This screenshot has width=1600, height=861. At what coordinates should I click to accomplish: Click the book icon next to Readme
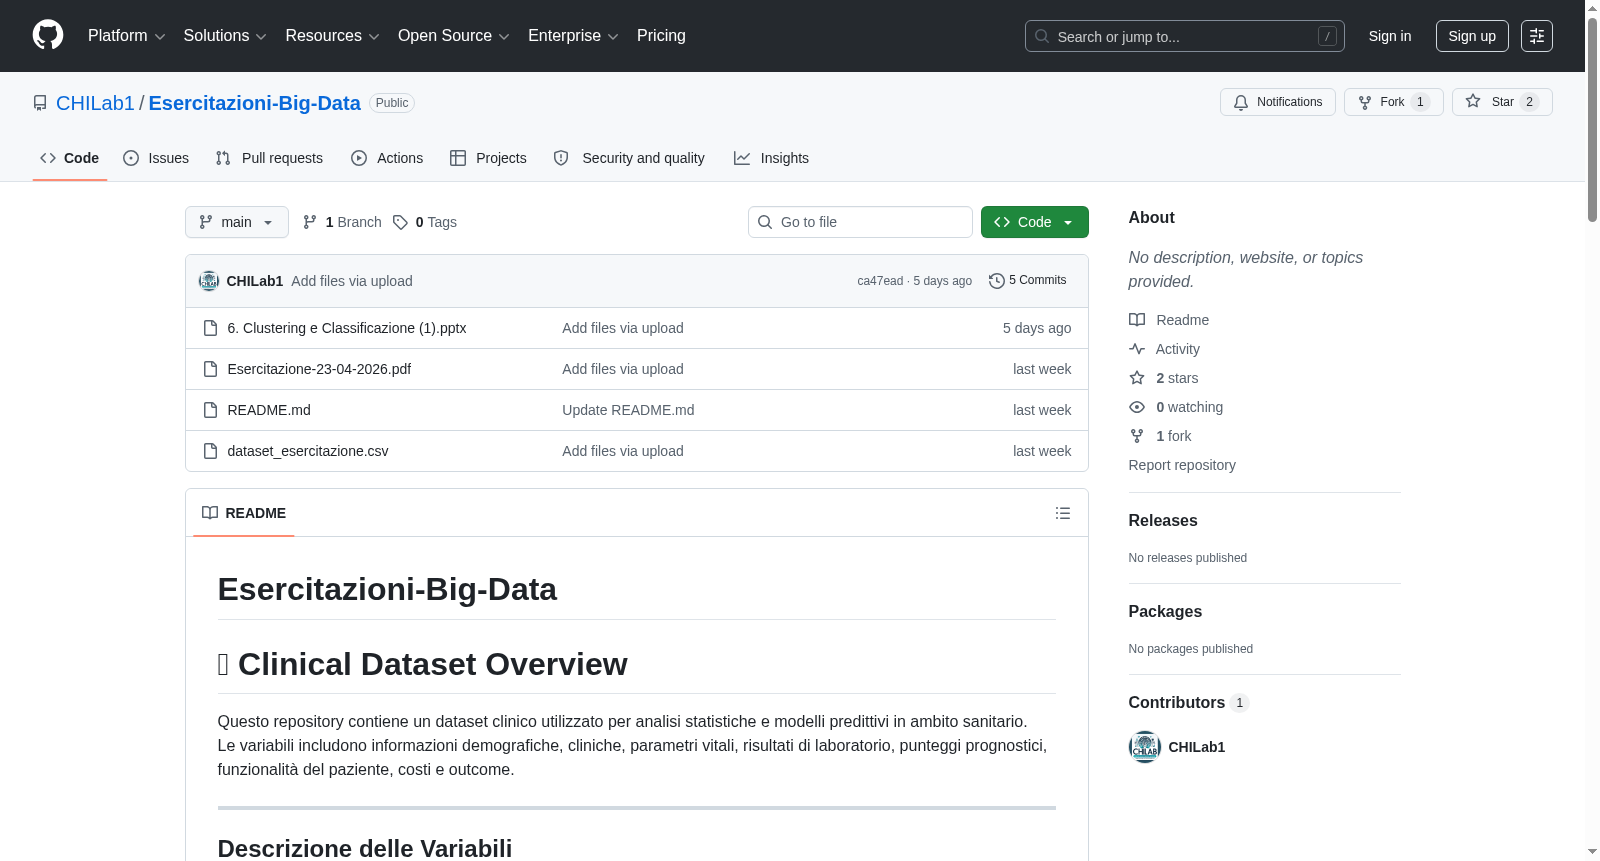click(1137, 320)
